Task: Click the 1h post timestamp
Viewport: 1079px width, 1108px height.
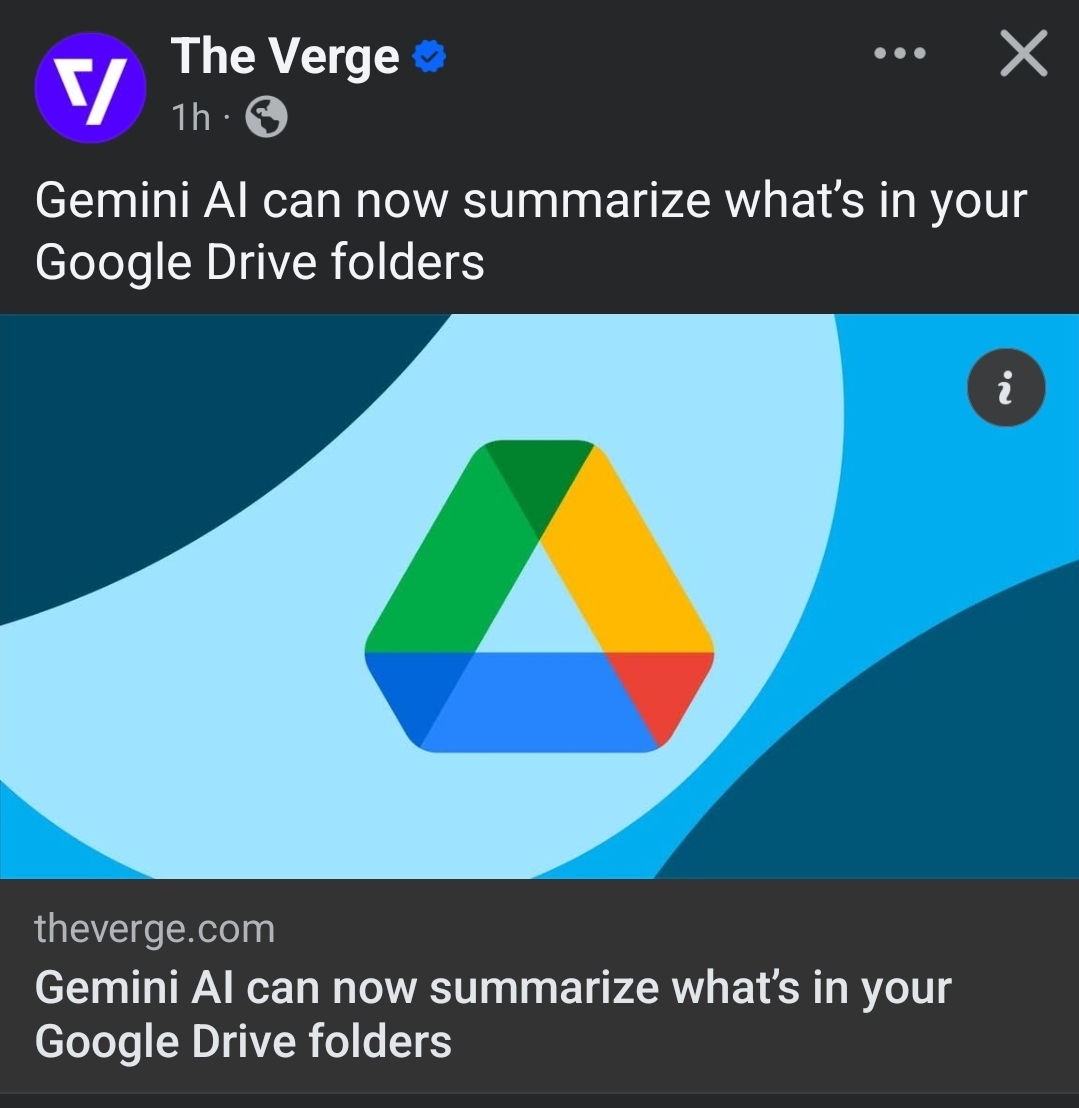Action: point(191,118)
